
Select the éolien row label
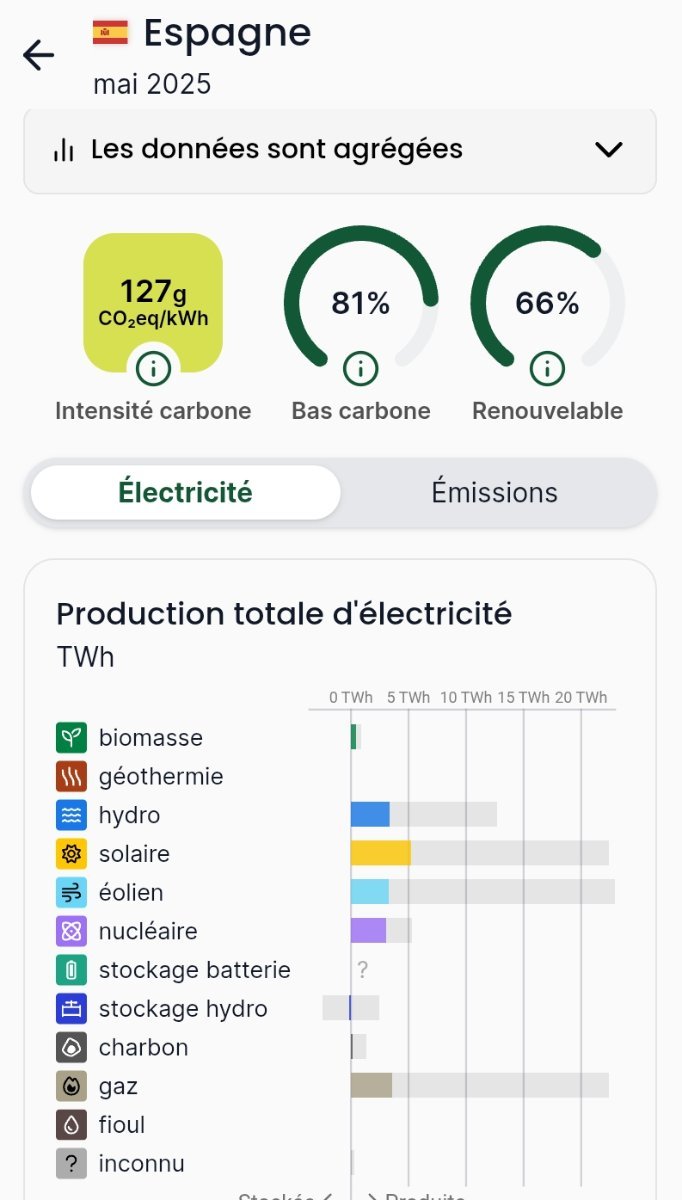pyautogui.click(x=131, y=892)
